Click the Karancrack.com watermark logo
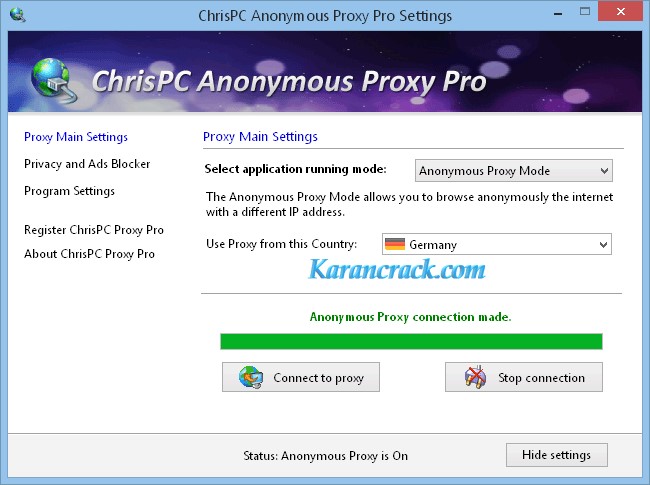Screen dimensions: 650x485 point(397,269)
